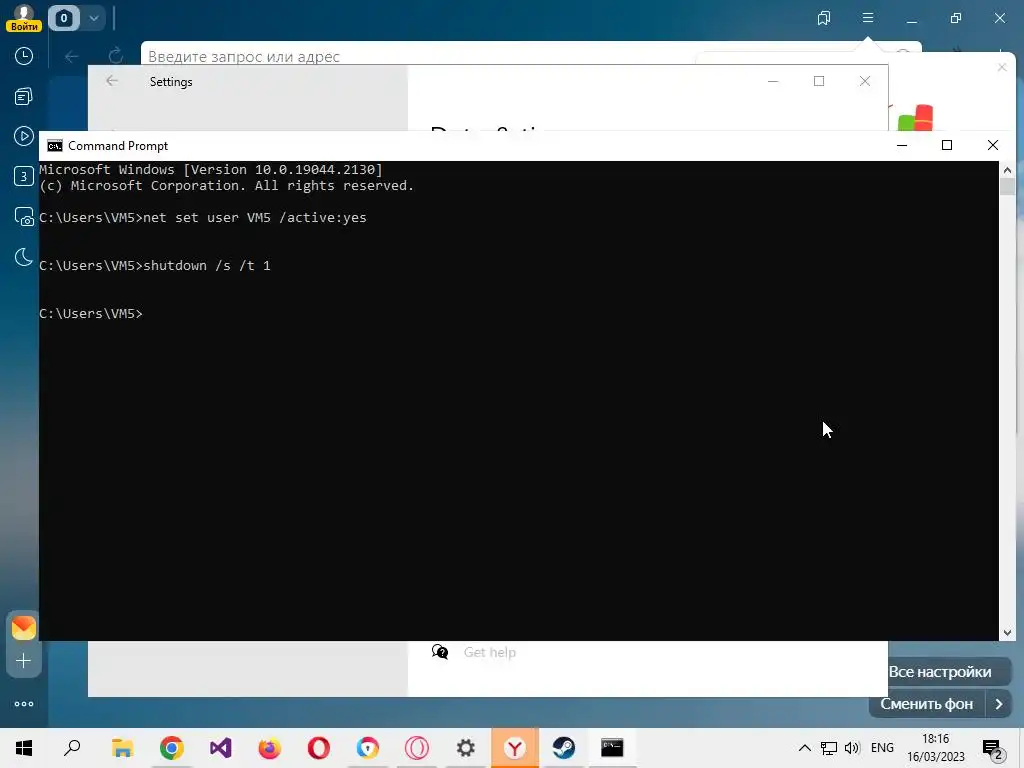Click Get help link in Settings

[490, 652]
